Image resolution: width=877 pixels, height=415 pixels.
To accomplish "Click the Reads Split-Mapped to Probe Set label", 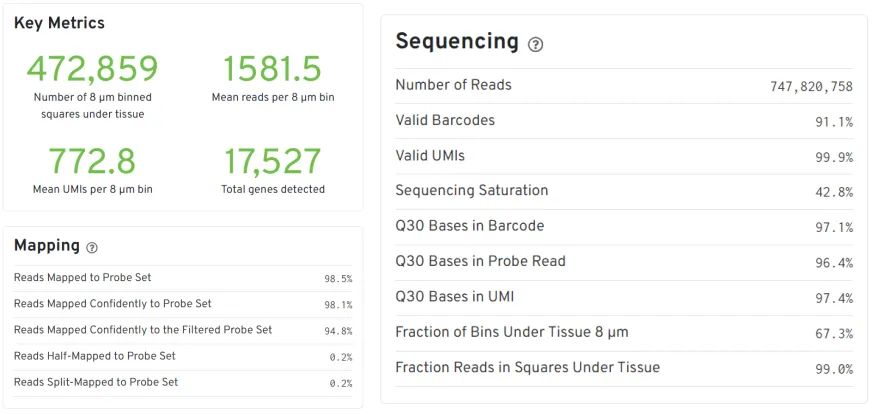I will 96,383.
